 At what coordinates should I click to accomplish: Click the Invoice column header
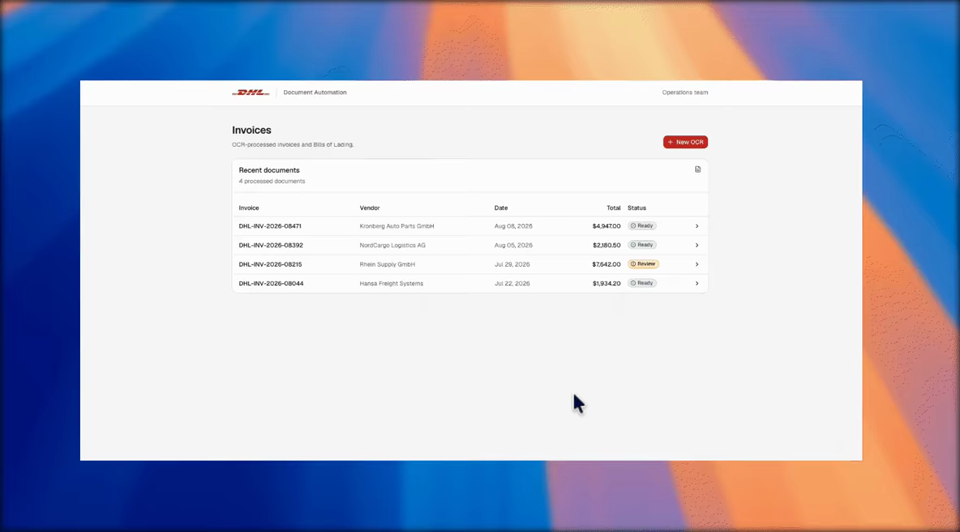[249, 208]
